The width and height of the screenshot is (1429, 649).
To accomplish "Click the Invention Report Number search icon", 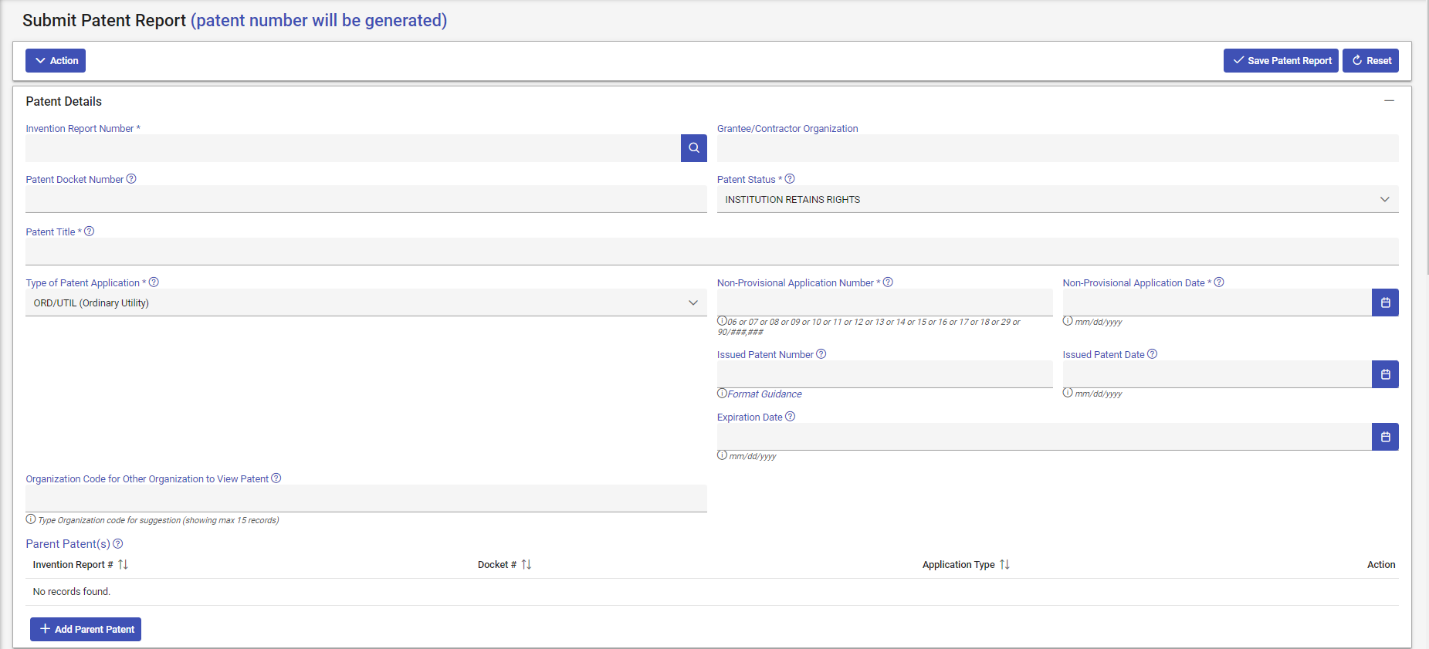I will pyautogui.click(x=694, y=148).
